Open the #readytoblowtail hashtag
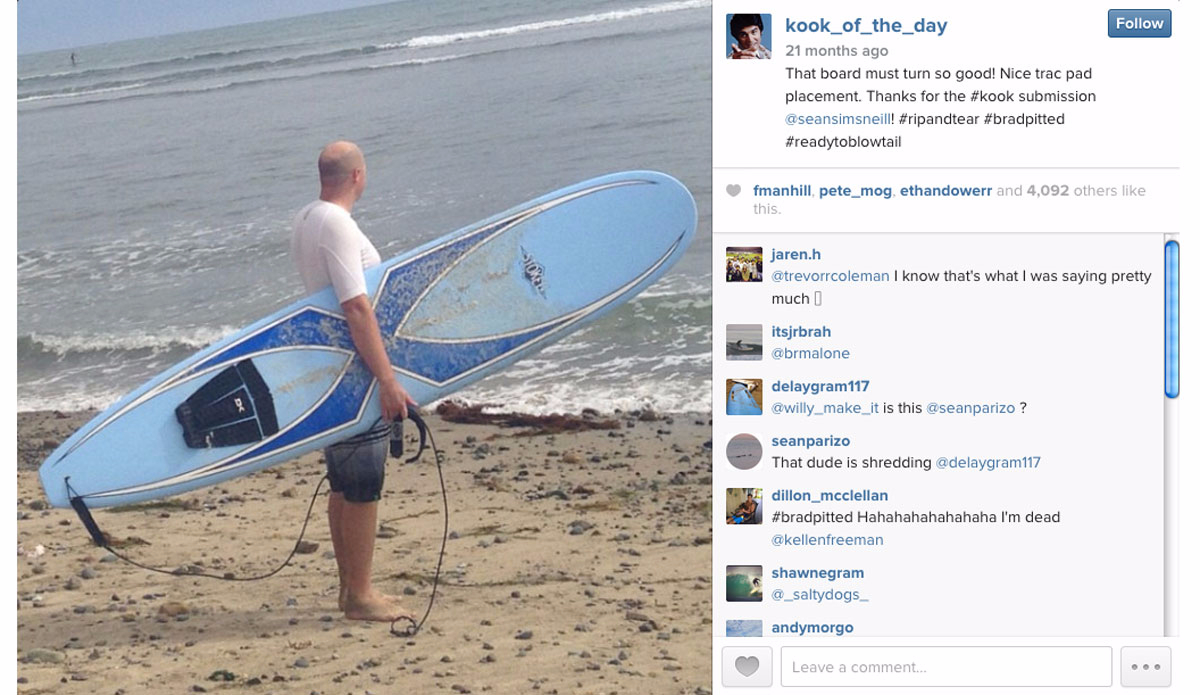This screenshot has height=695, width=1200. (x=843, y=142)
